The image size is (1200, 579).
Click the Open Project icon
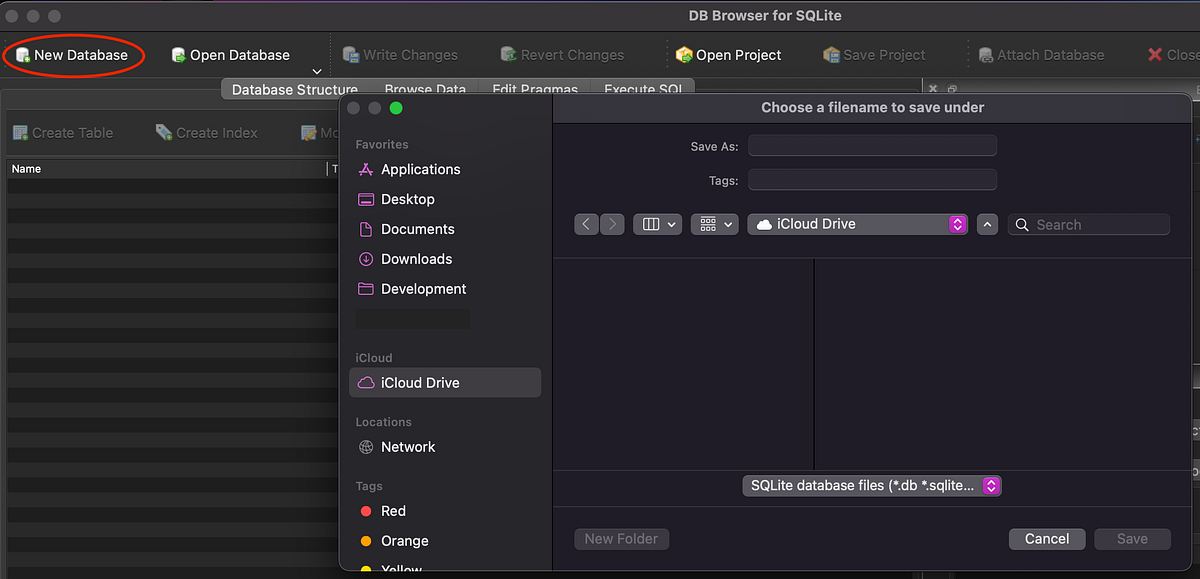[x=684, y=54]
